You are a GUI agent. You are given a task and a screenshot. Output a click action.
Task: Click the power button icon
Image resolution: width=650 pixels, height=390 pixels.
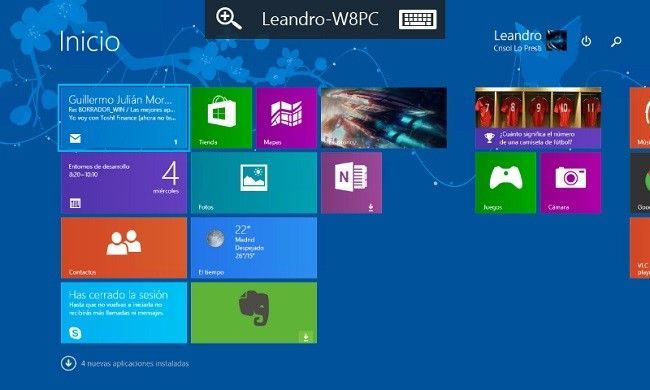point(586,41)
